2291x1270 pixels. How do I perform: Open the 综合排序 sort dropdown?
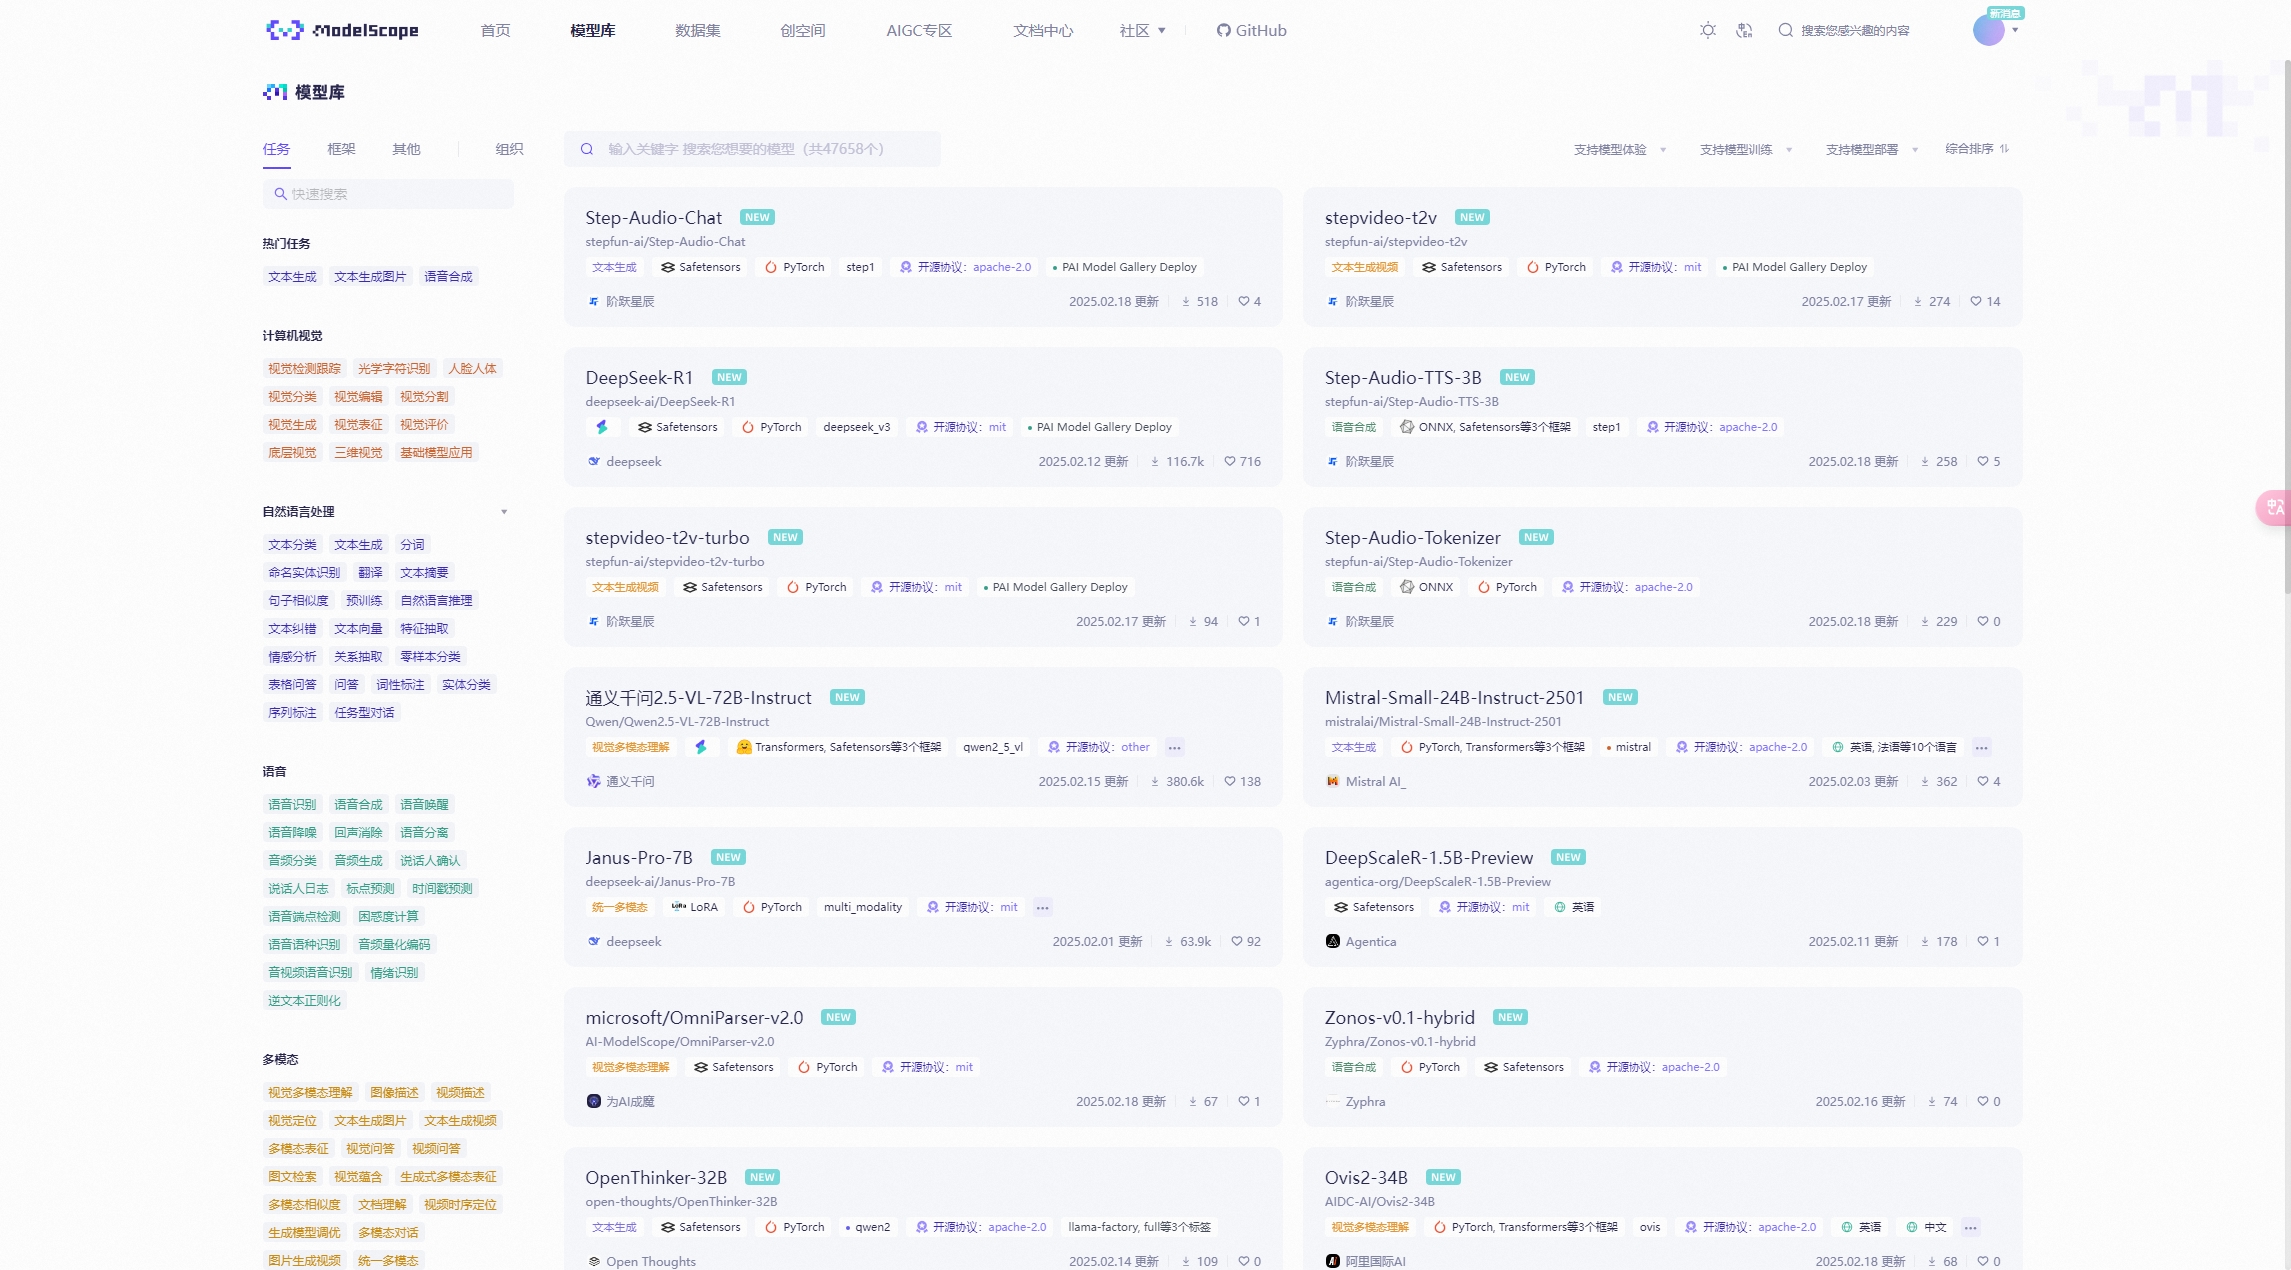pos(1977,149)
